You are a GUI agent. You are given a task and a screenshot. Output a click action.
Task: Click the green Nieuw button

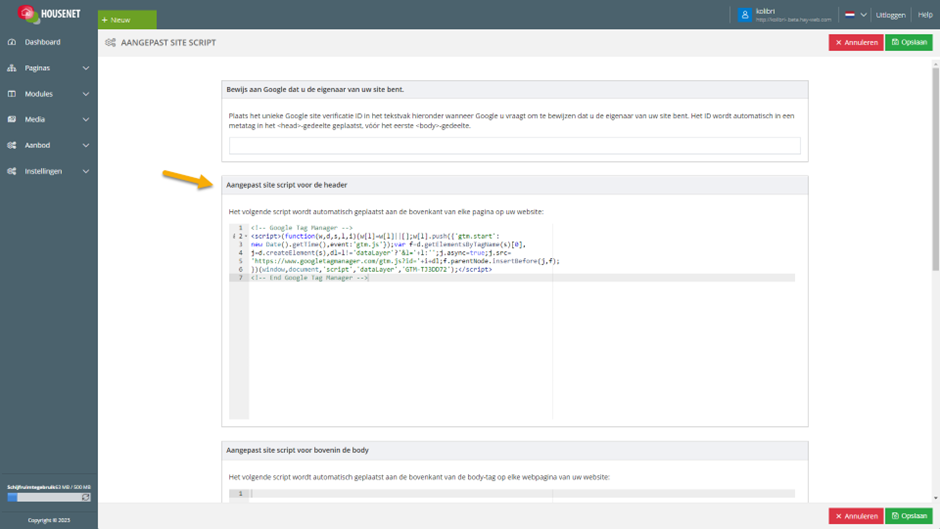click(x=127, y=20)
